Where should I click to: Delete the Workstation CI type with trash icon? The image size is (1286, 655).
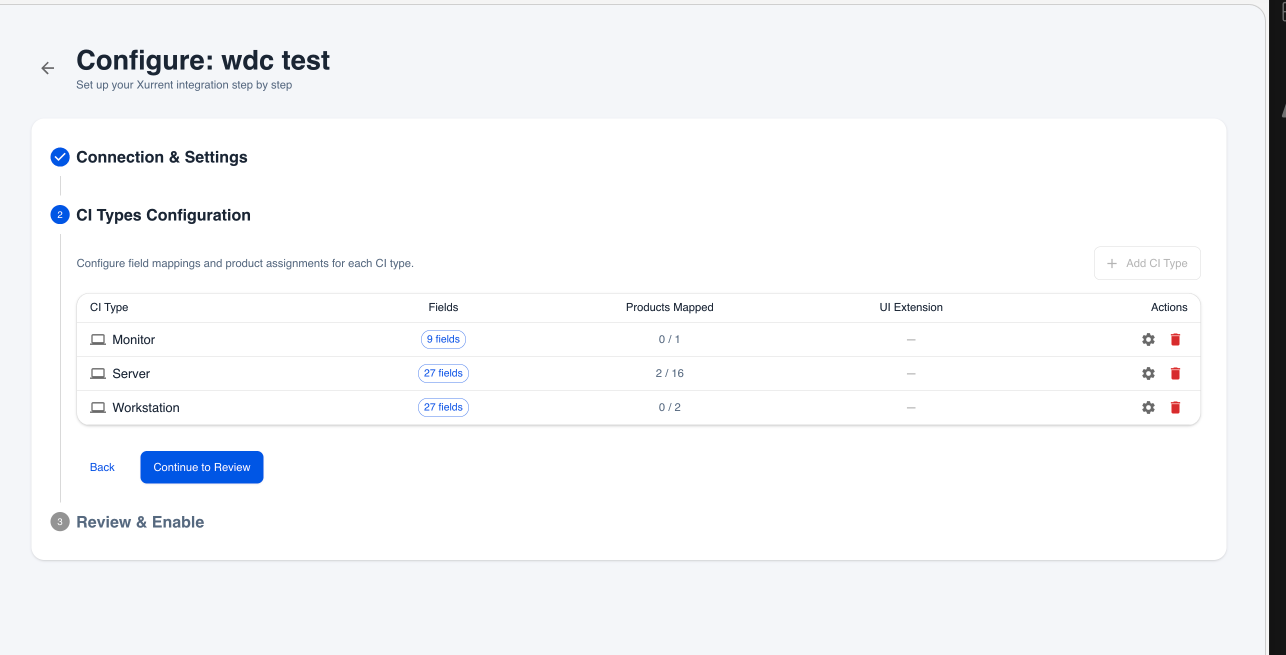(x=1175, y=407)
